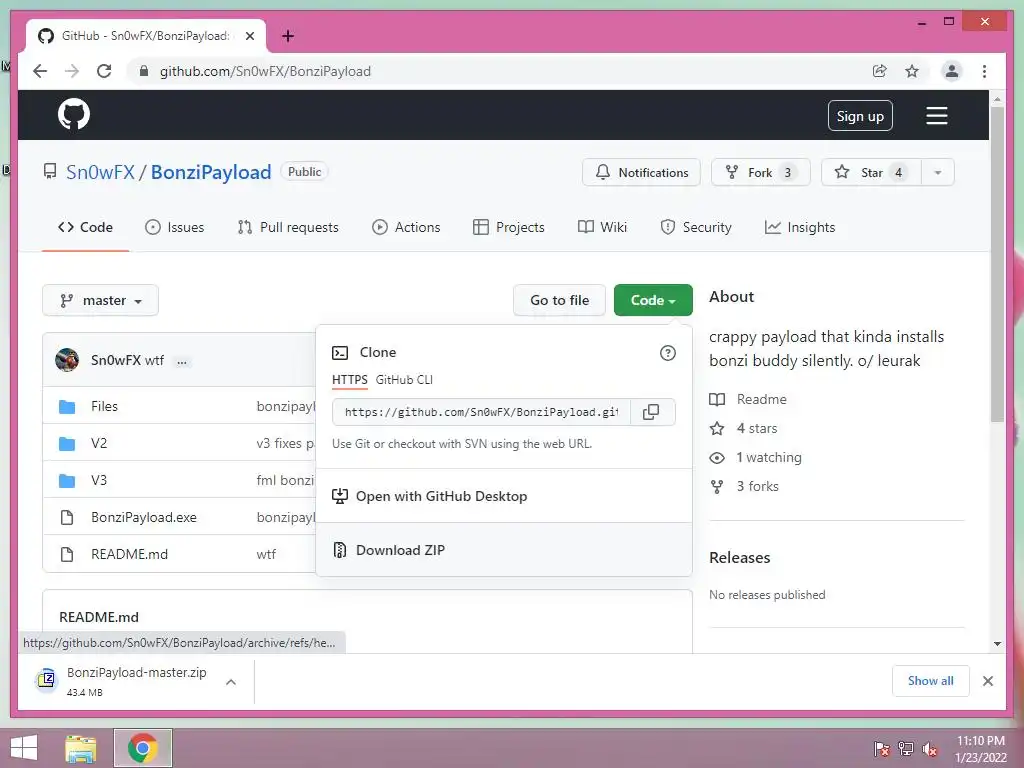The width and height of the screenshot is (1024, 768).
Task: Expand the dropdown arrow next to Star
Action: [938, 172]
